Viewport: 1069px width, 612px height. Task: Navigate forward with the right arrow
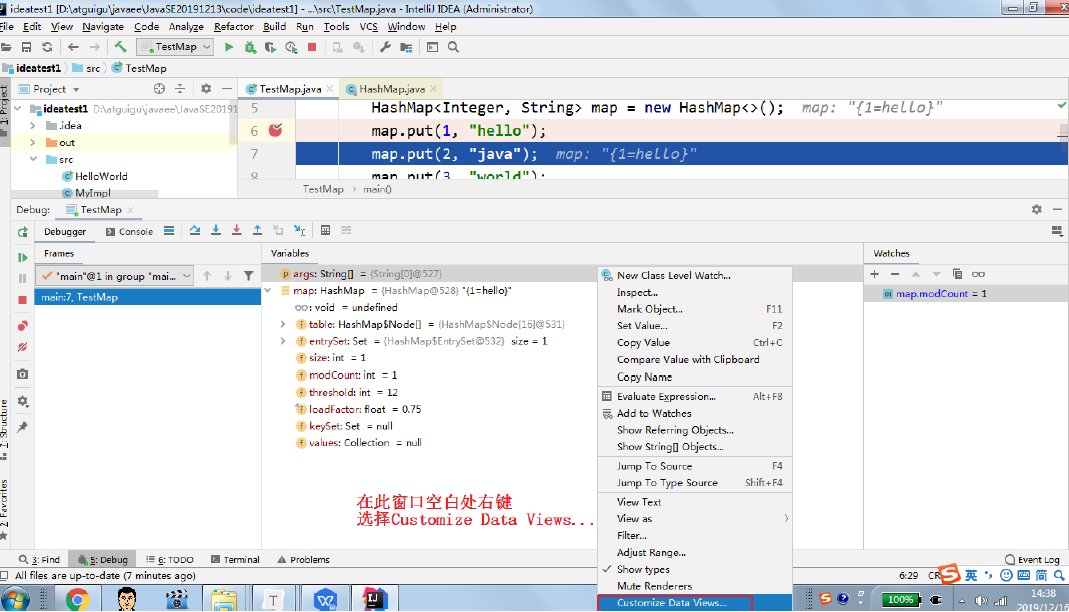coord(95,47)
